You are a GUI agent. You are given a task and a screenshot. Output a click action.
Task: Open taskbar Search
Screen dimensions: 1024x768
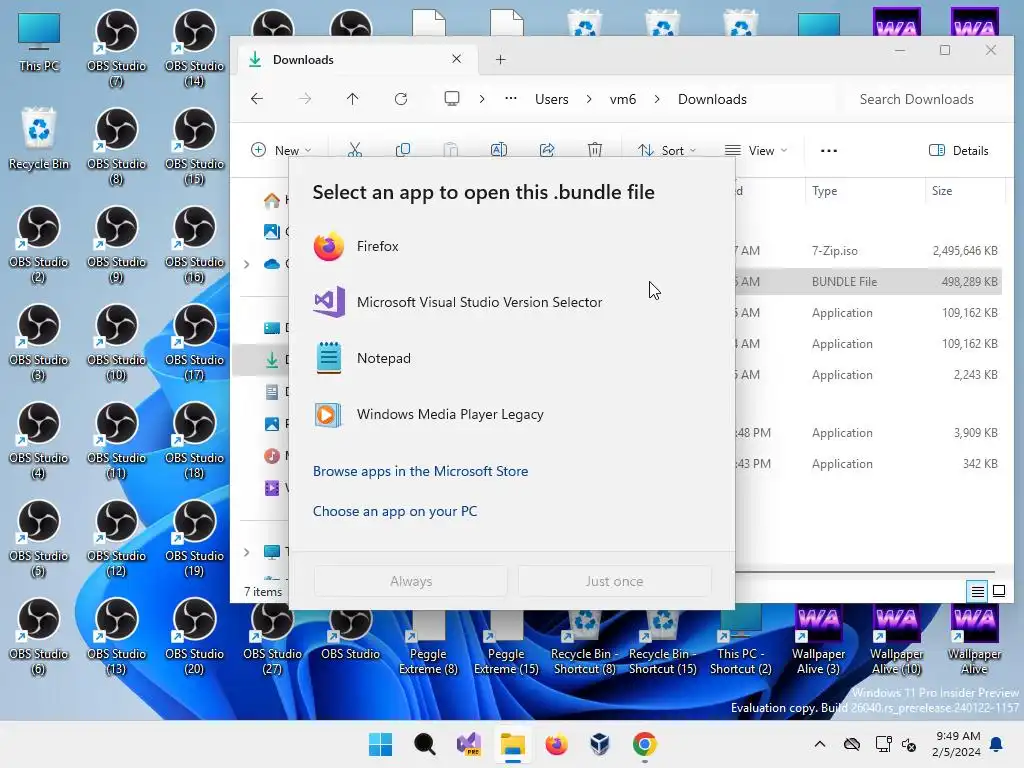tap(424, 744)
